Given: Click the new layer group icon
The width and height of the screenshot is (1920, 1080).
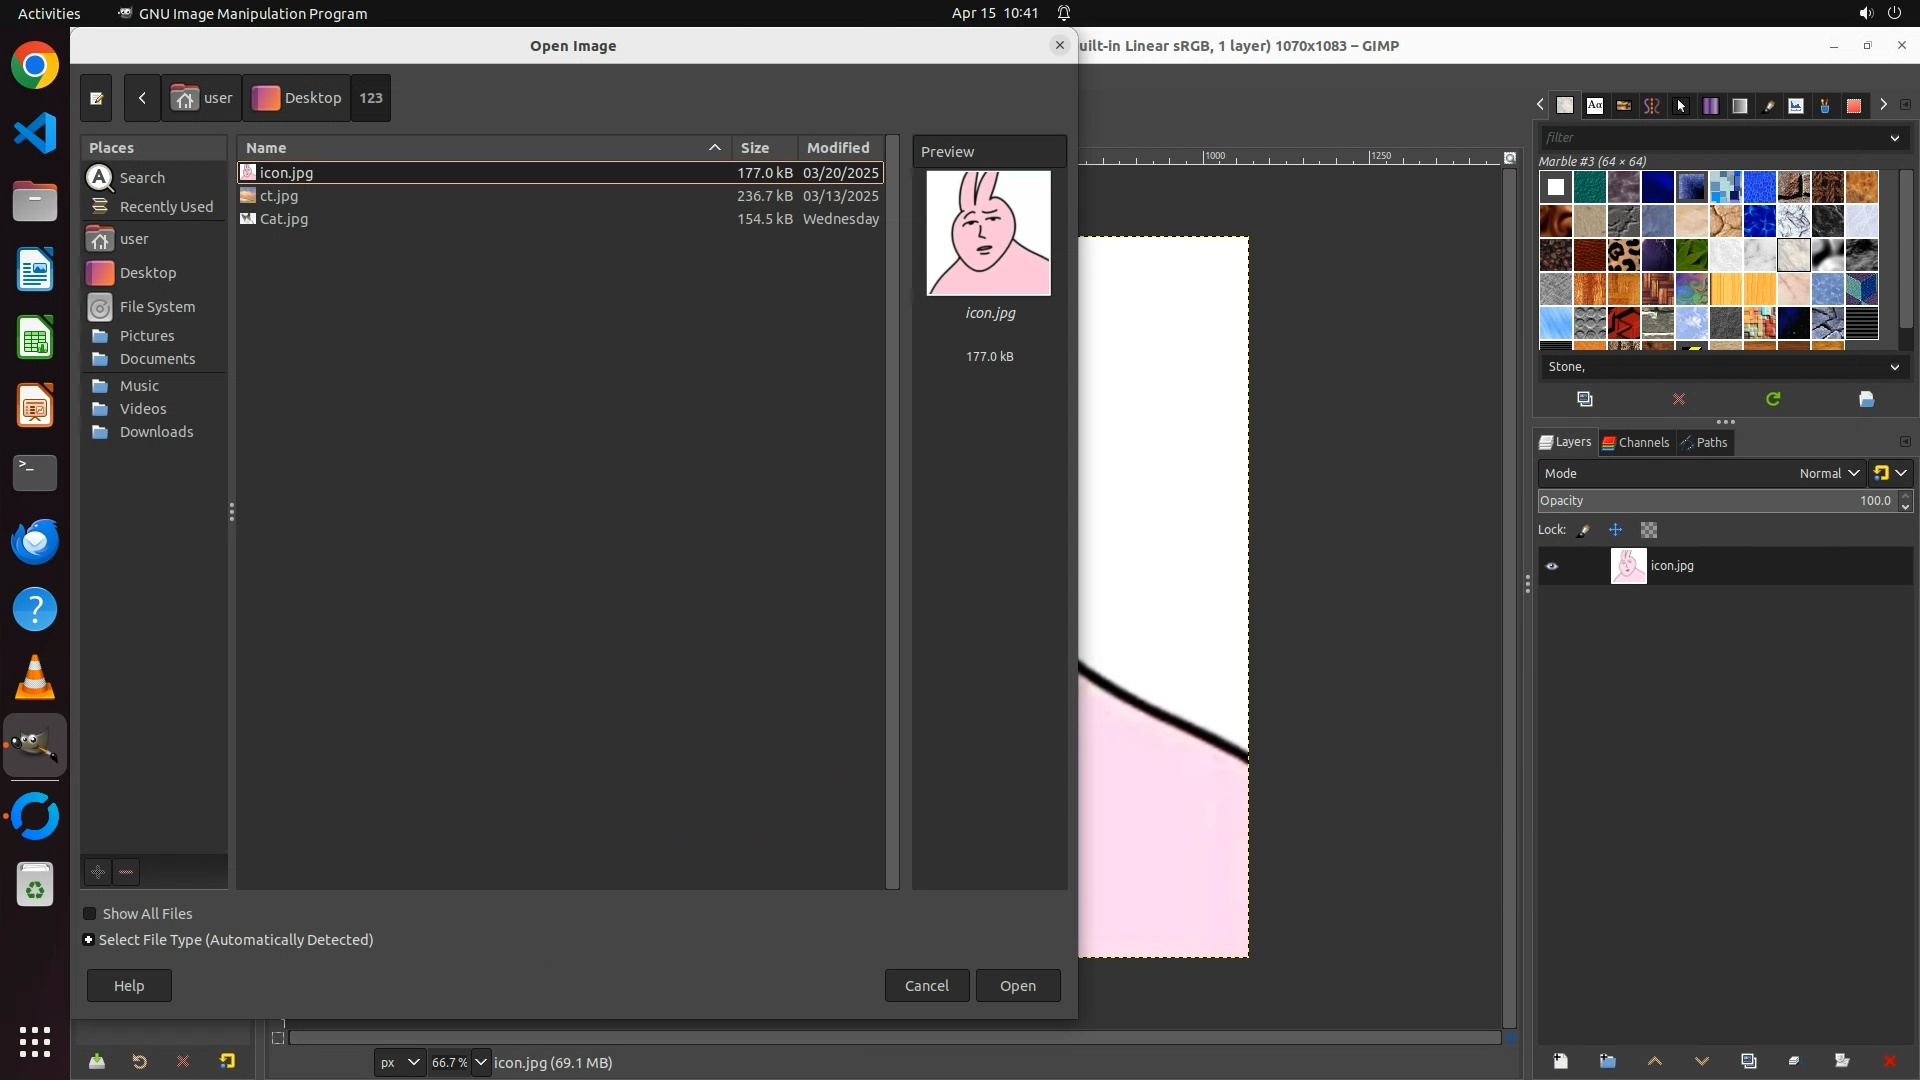Looking at the screenshot, I should click(x=1607, y=1061).
